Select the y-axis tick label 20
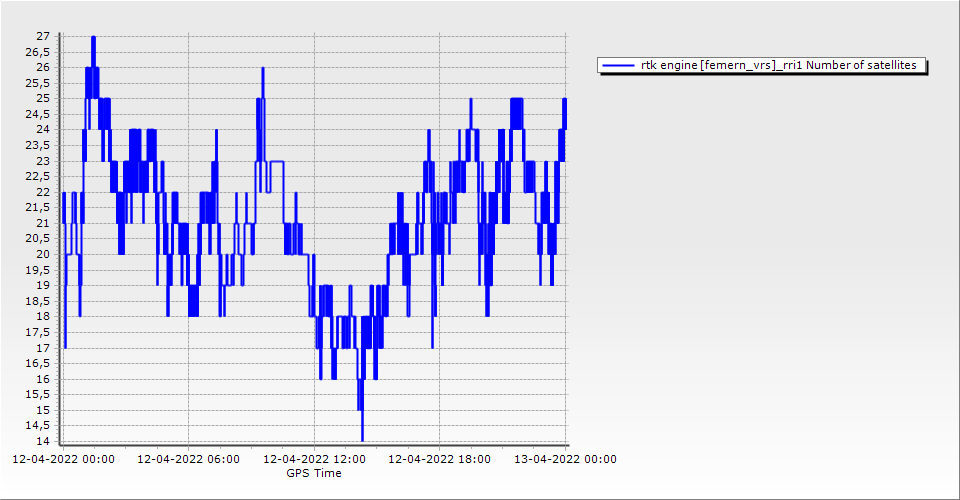This screenshot has width=960, height=500. [x=43, y=254]
